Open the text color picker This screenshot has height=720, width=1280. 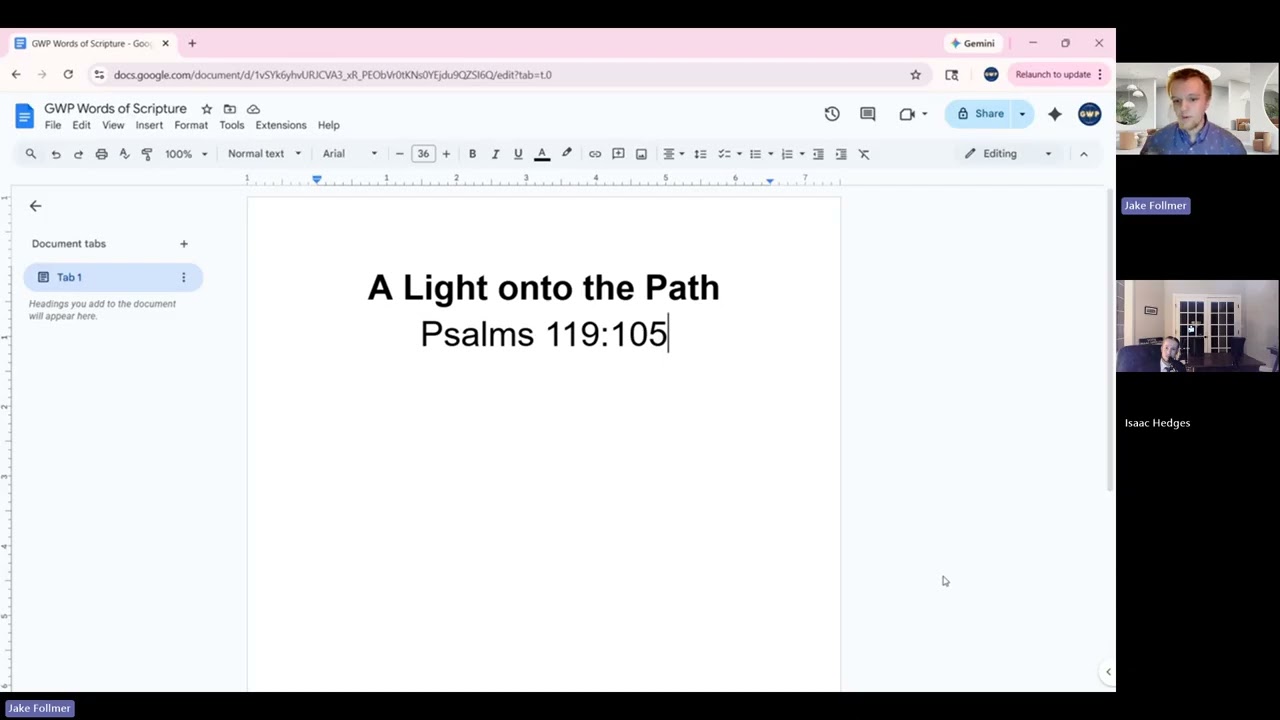click(542, 154)
